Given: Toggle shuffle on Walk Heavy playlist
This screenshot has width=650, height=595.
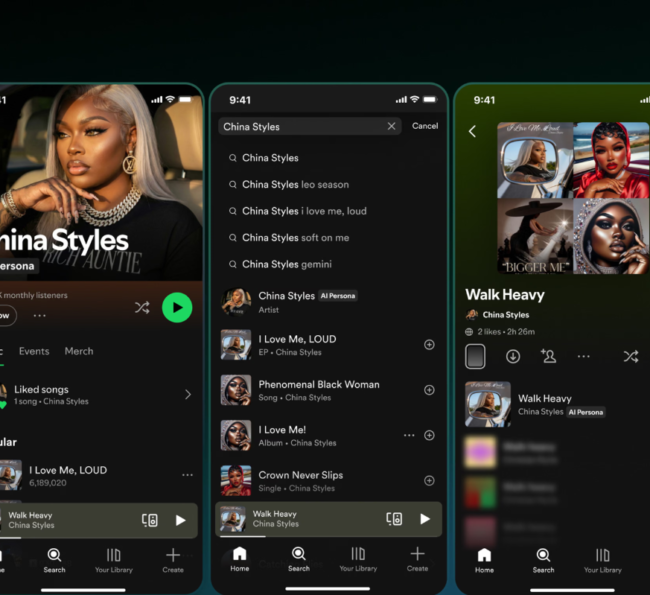Looking at the screenshot, I should point(631,356).
